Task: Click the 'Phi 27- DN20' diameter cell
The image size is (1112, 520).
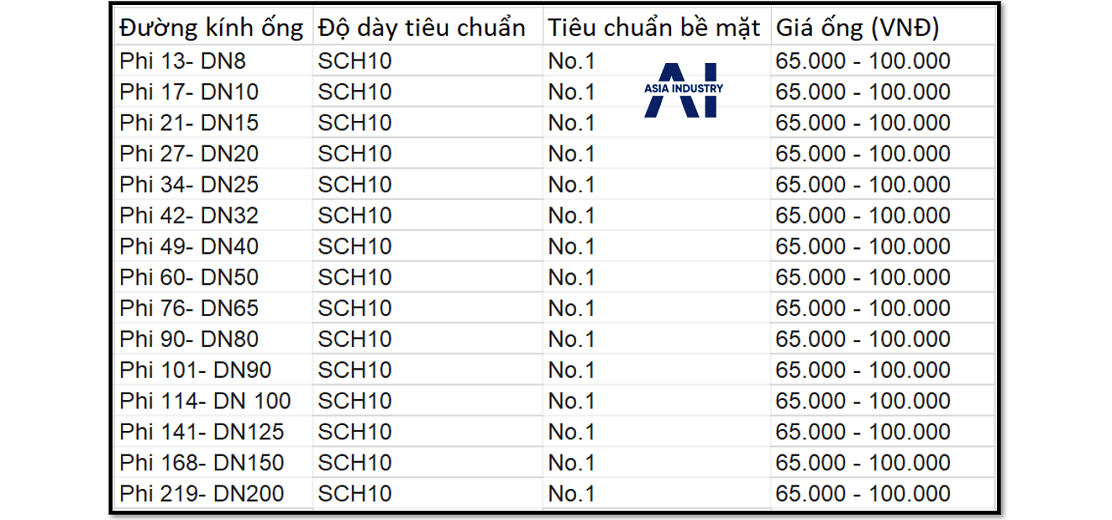Action: pos(189,154)
